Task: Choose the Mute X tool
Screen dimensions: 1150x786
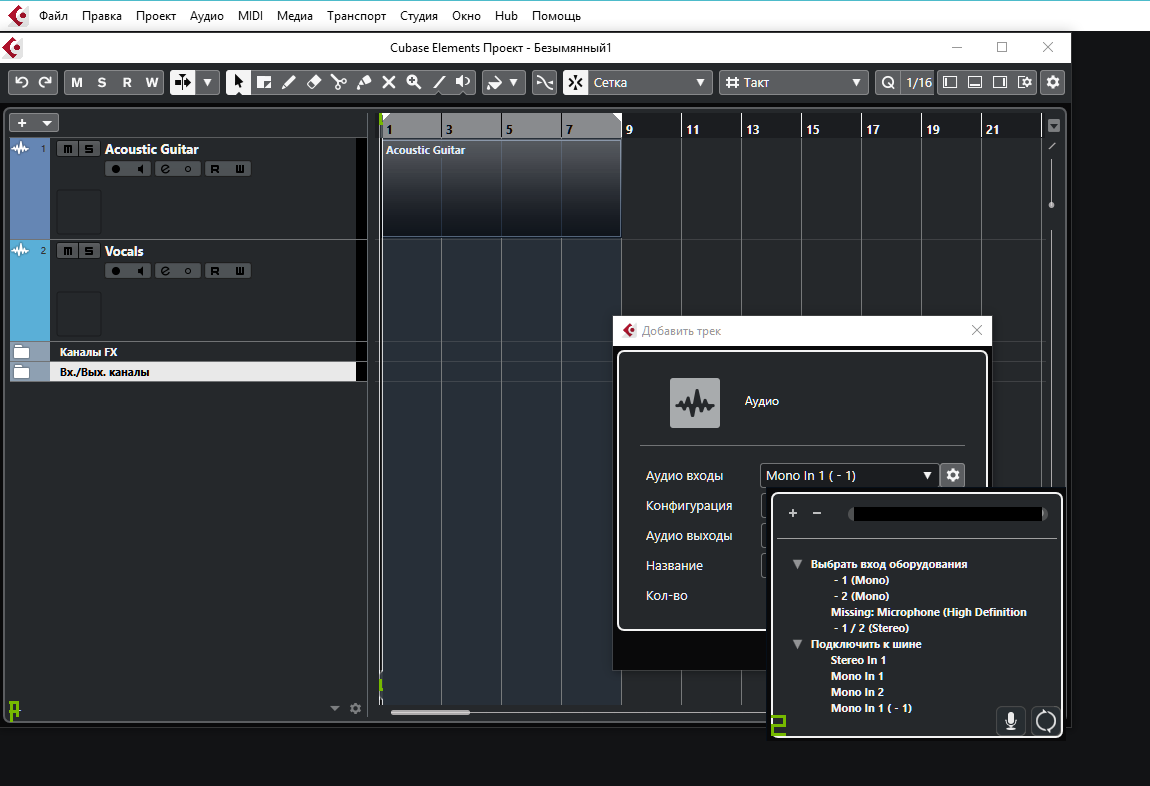Action: point(388,82)
